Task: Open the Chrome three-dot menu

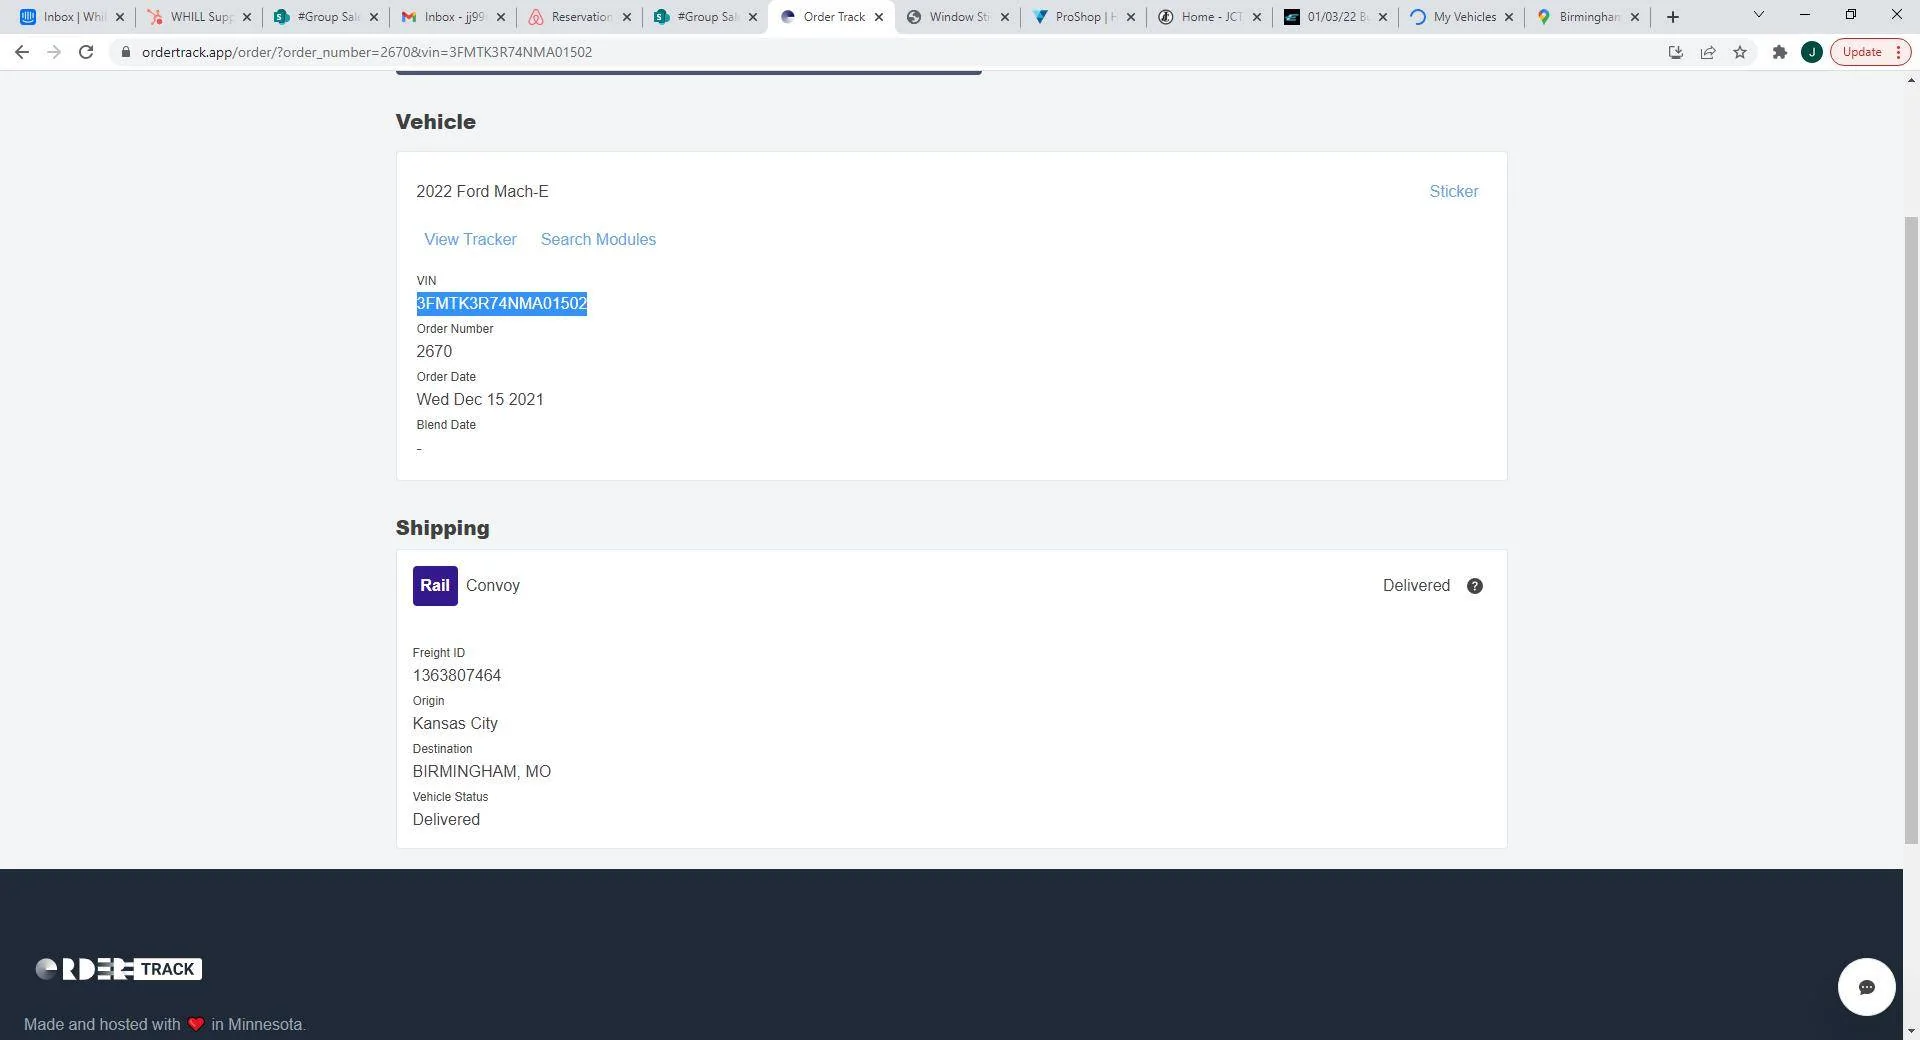Action: tap(1898, 52)
